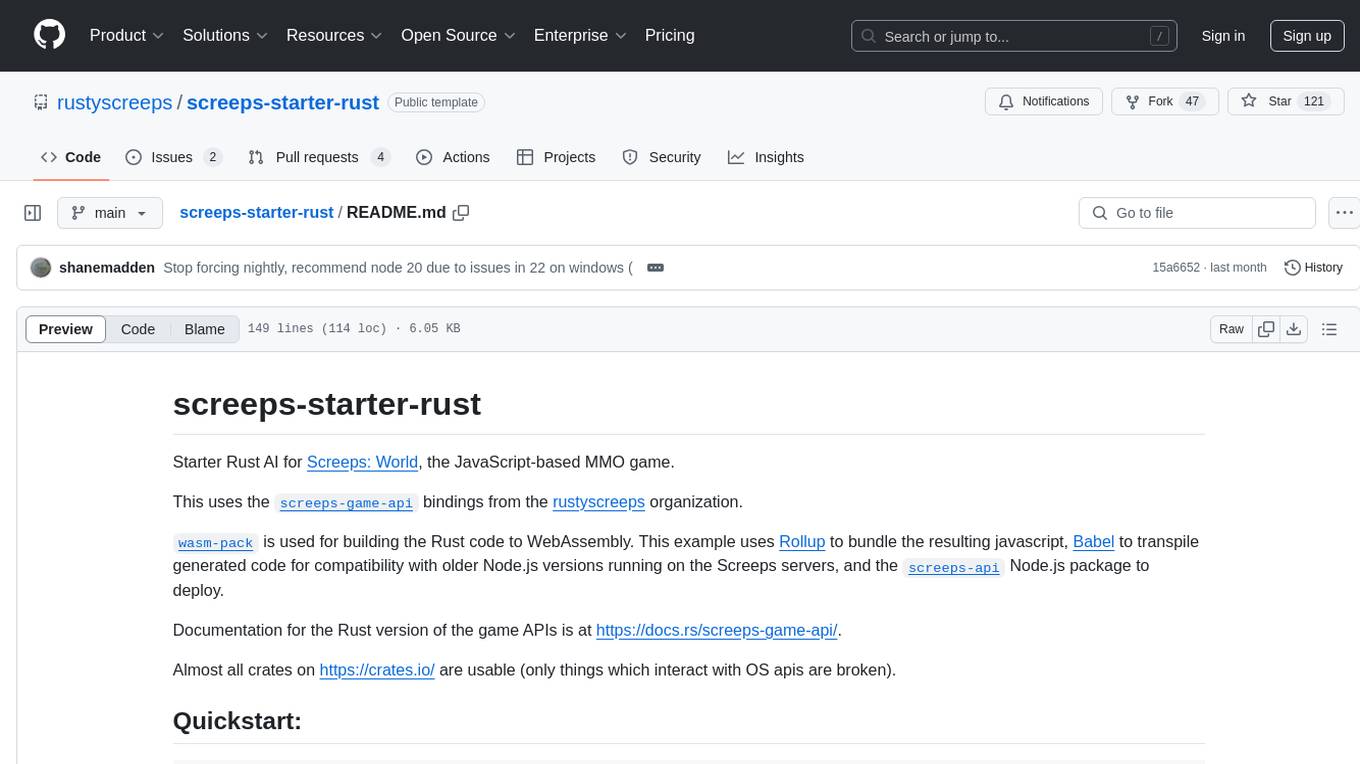
Task: Switch to the Actions tab
Action: 453,157
